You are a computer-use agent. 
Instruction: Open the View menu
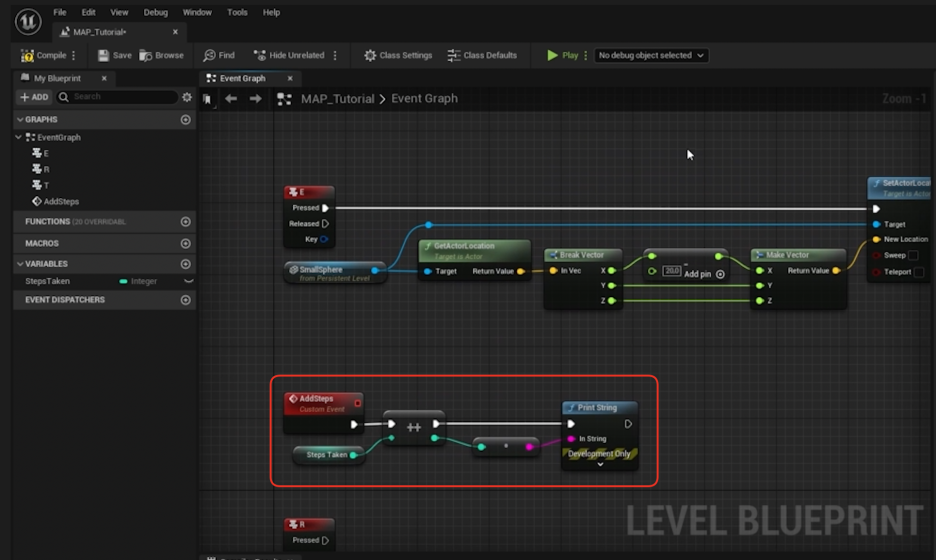(x=119, y=12)
